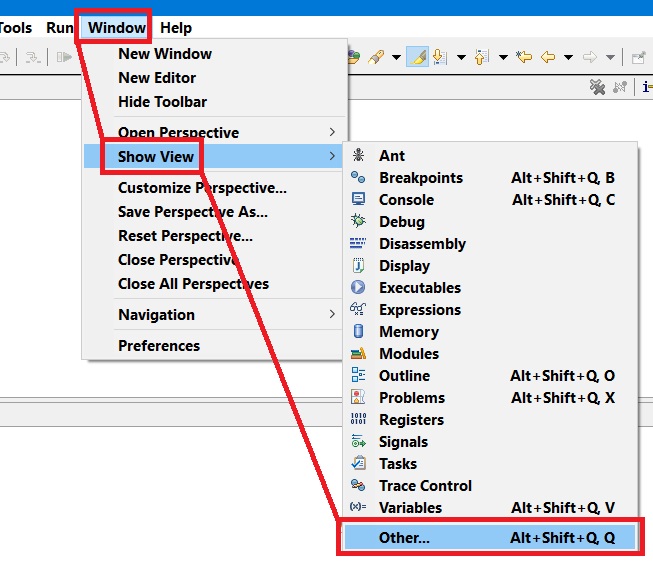This screenshot has width=653, height=563.
Task: Open dropdown arrow beside Next Annotation icon
Action: [461, 57]
